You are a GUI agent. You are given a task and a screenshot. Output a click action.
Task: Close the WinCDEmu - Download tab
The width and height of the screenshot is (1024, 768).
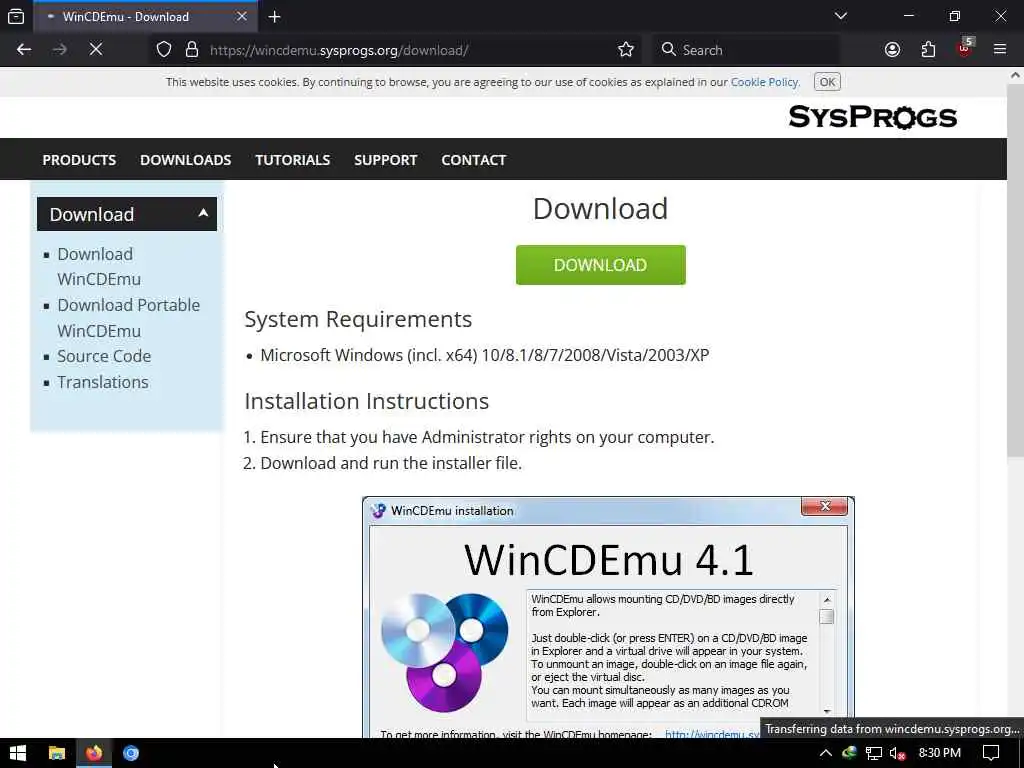click(242, 16)
